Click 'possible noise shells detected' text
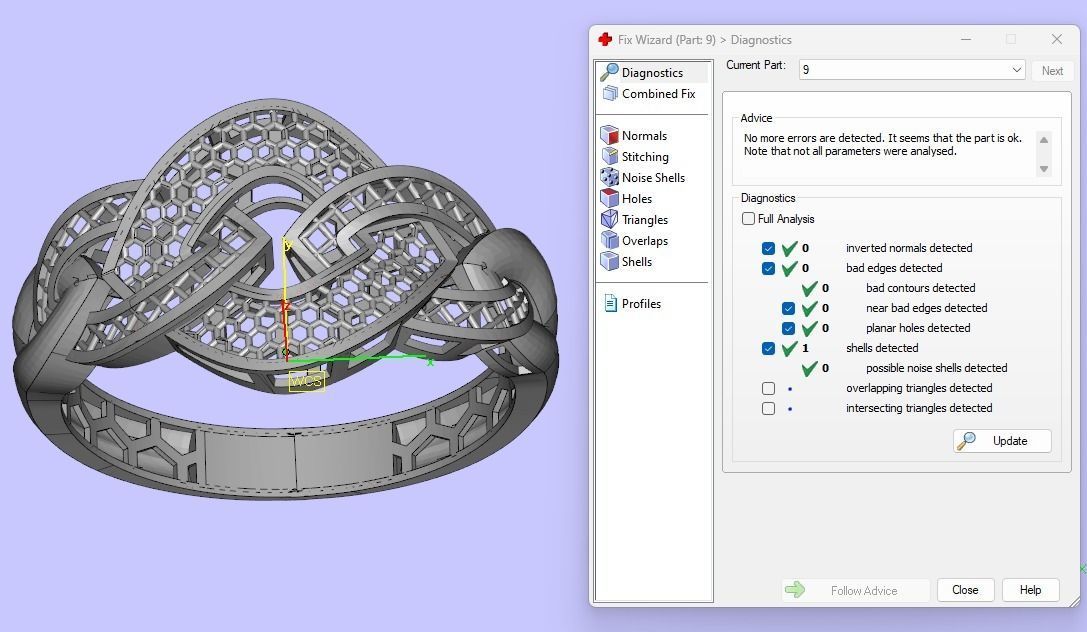Image resolution: width=1087 pixels, height=632 pixels. coord(936,369)
